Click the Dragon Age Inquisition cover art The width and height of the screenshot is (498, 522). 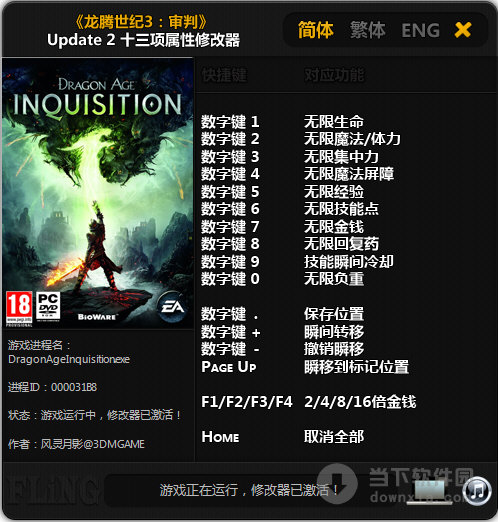click(x=98, y=193)
